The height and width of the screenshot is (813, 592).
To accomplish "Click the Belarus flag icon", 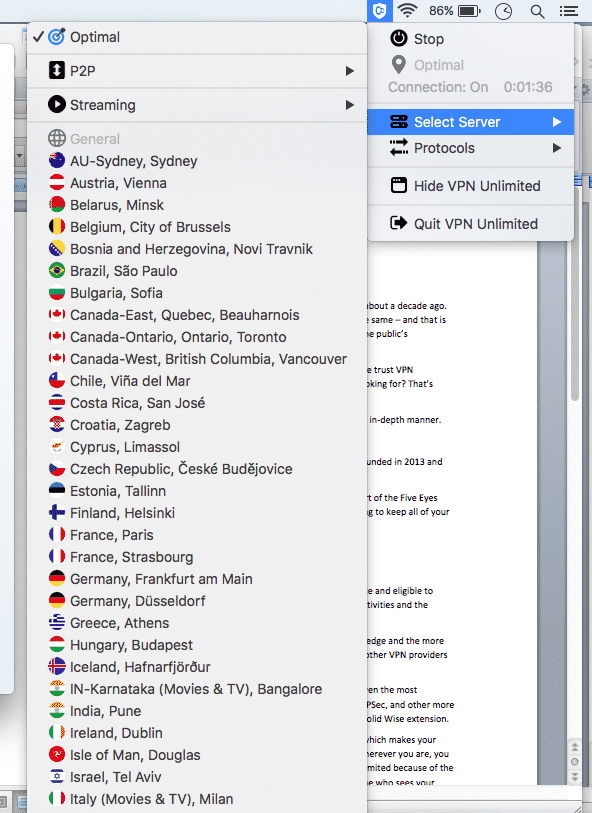I will click(57, 205).
